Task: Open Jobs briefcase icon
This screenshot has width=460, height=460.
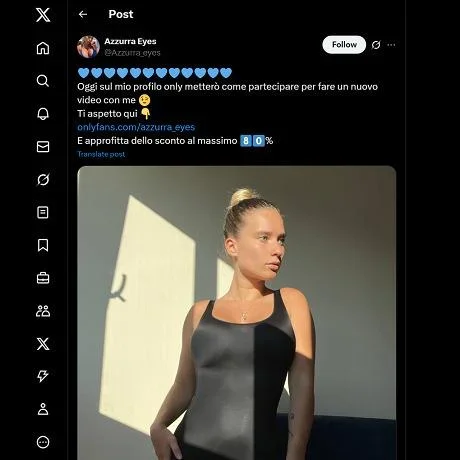Action: (43, 278)
